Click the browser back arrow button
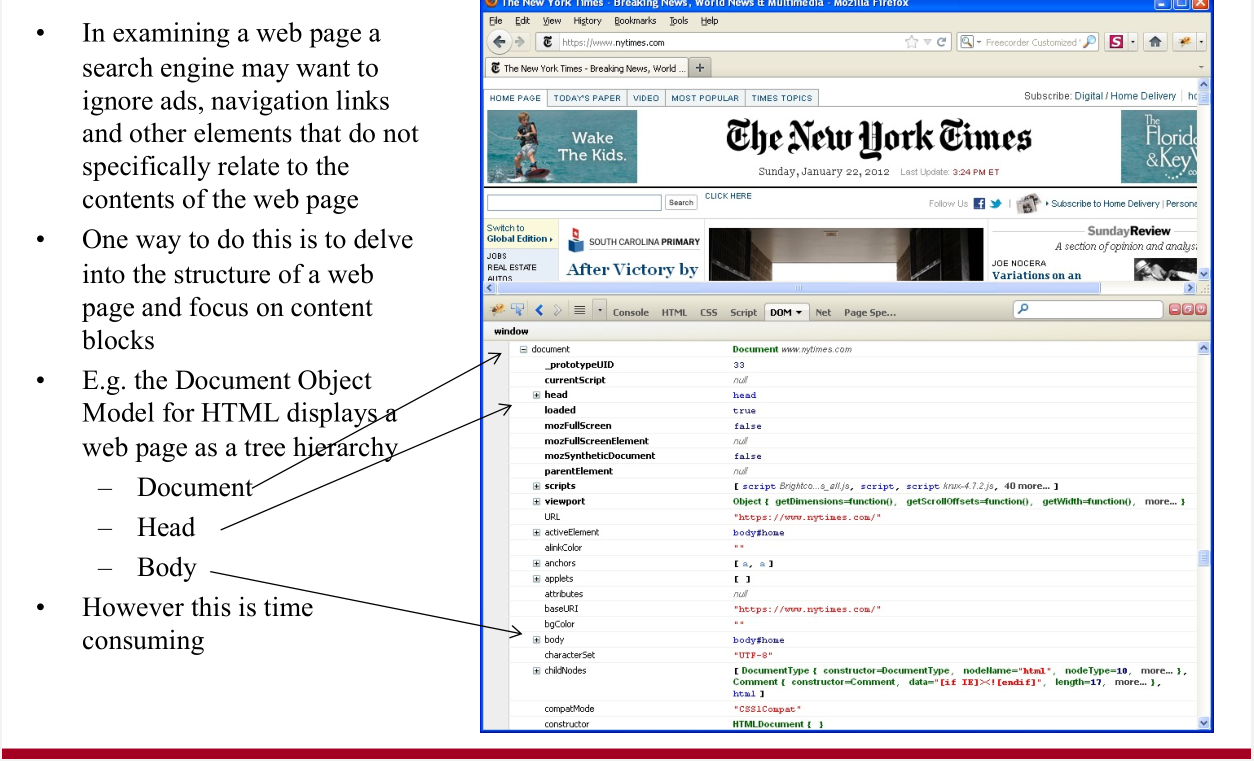 pyautogui.click(x=499, y=42)
